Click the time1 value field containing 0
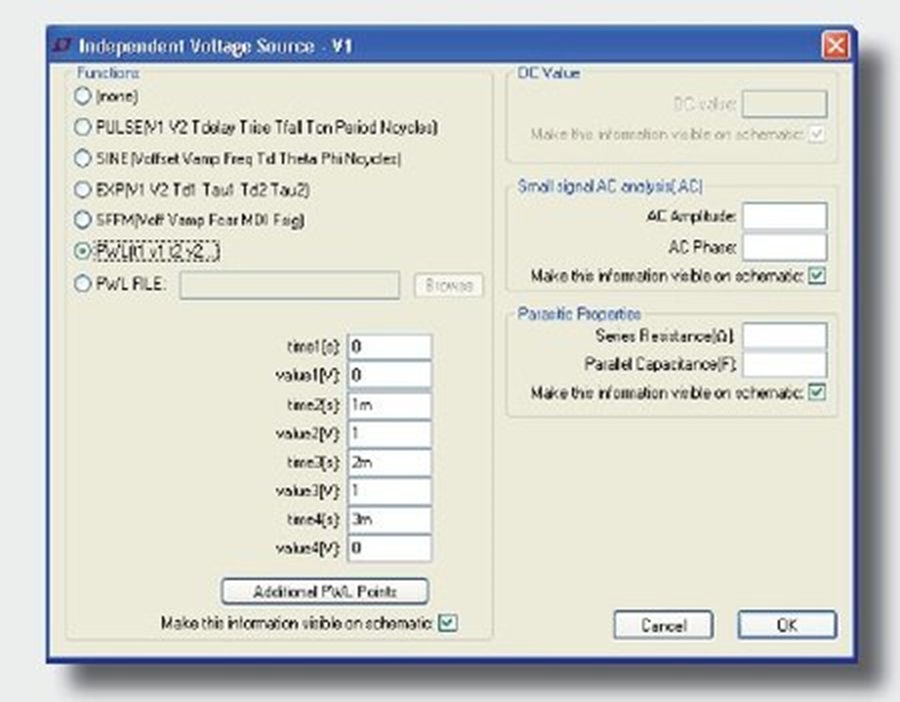900x702 pixels. coord(388,346)
